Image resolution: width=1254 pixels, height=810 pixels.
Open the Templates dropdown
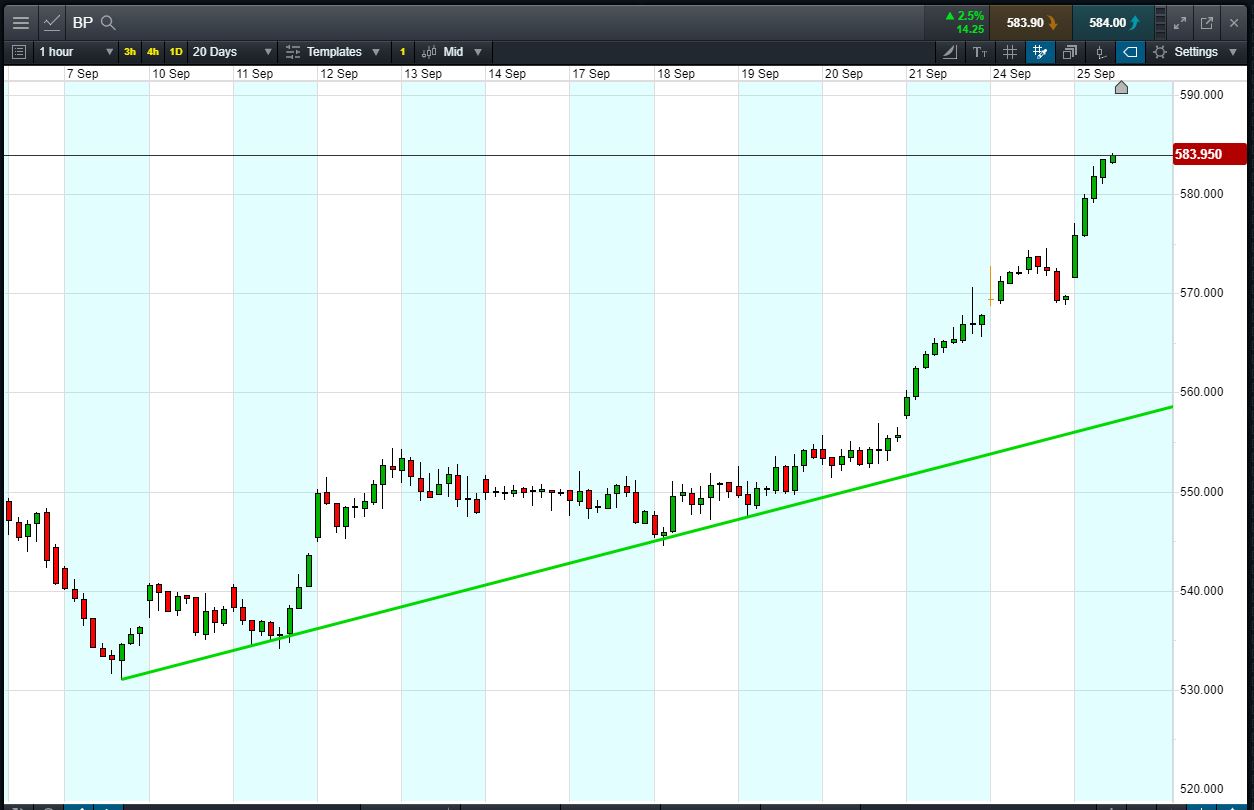tap(333, 52)
